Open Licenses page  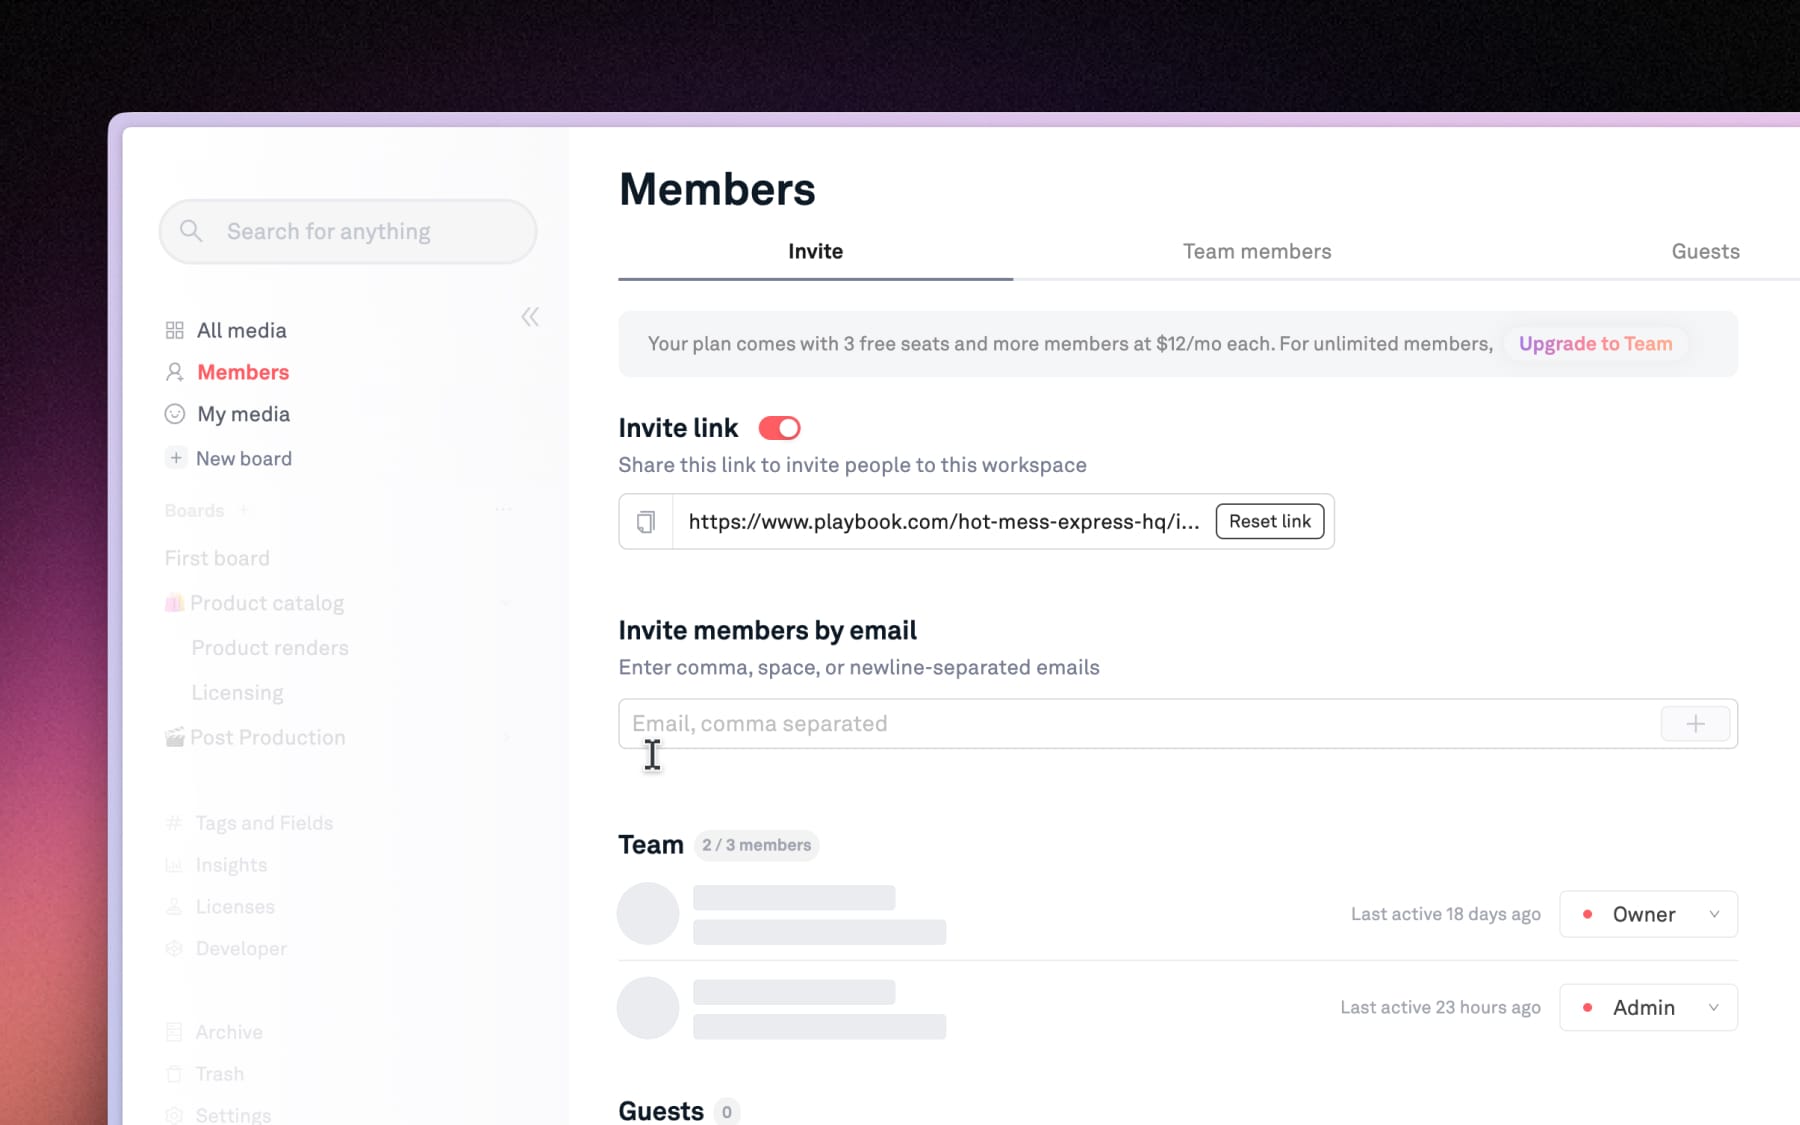point(235,907)
